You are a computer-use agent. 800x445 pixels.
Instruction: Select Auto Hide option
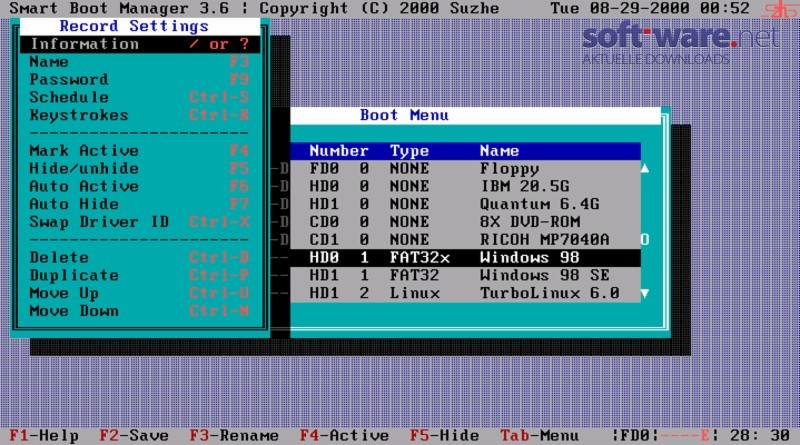pyautogui.click(x=140, y=204)
